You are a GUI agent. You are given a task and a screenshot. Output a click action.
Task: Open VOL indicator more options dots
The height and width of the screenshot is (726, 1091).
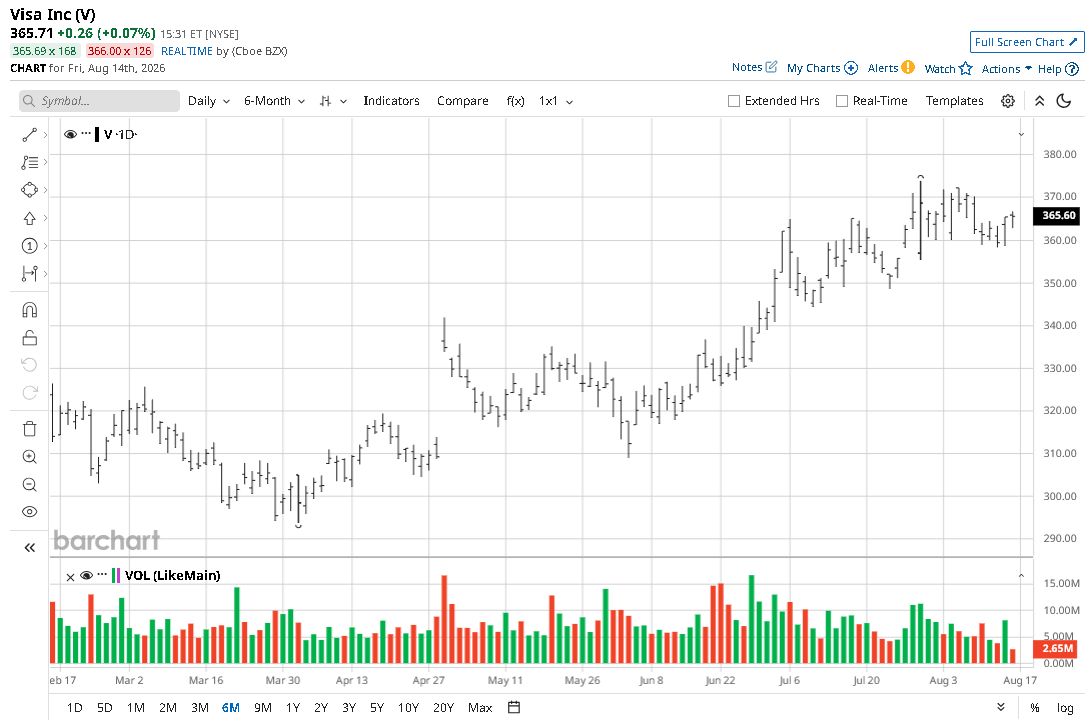point(102,574)
